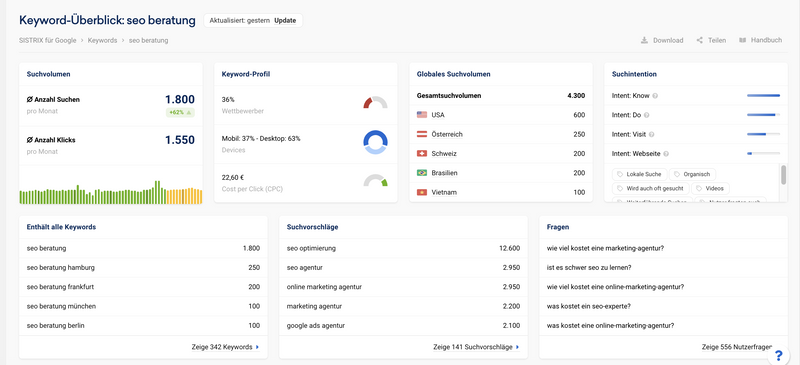Click the Österreich country name
Screen dimensions: 800x365
click(447, 134)
